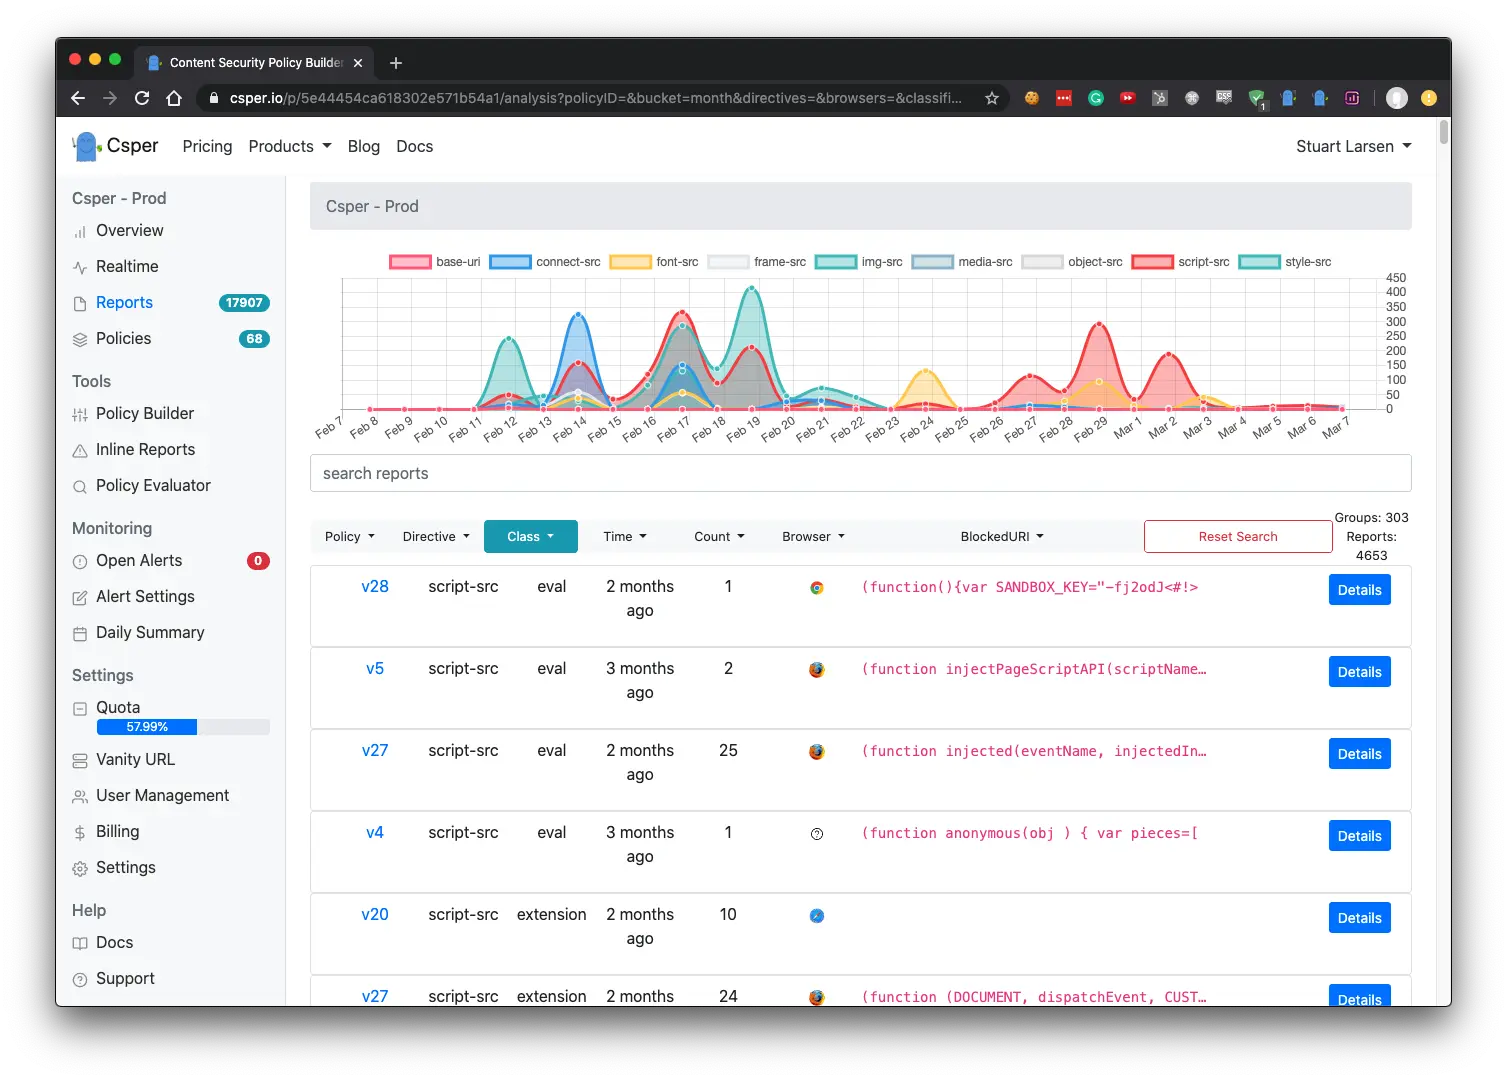Open the Policy filter dropdown
1507x1080 pixels.
coord(350,537)
